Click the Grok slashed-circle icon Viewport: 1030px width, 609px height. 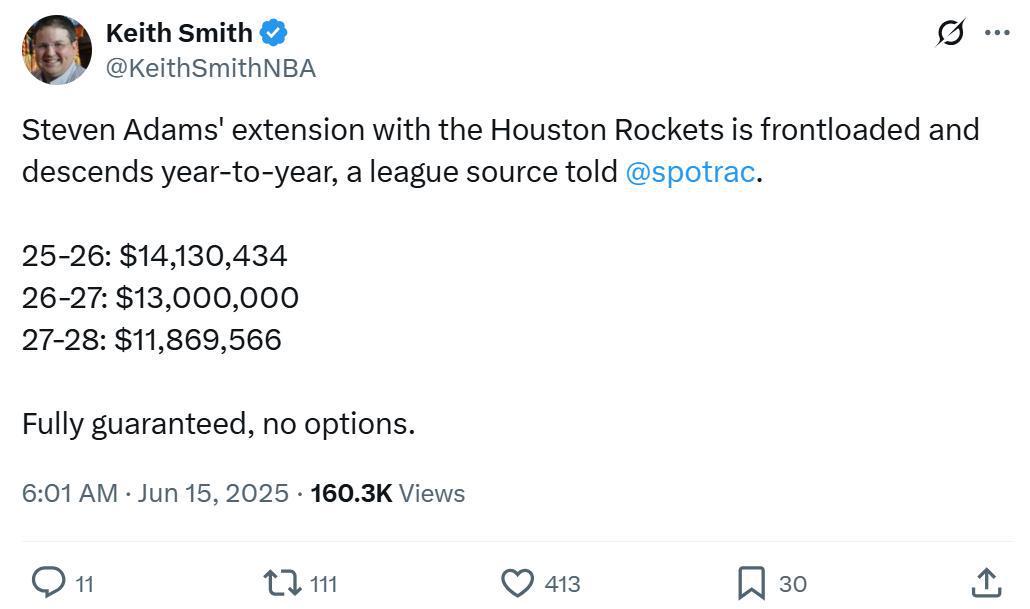tap(950, 33)
